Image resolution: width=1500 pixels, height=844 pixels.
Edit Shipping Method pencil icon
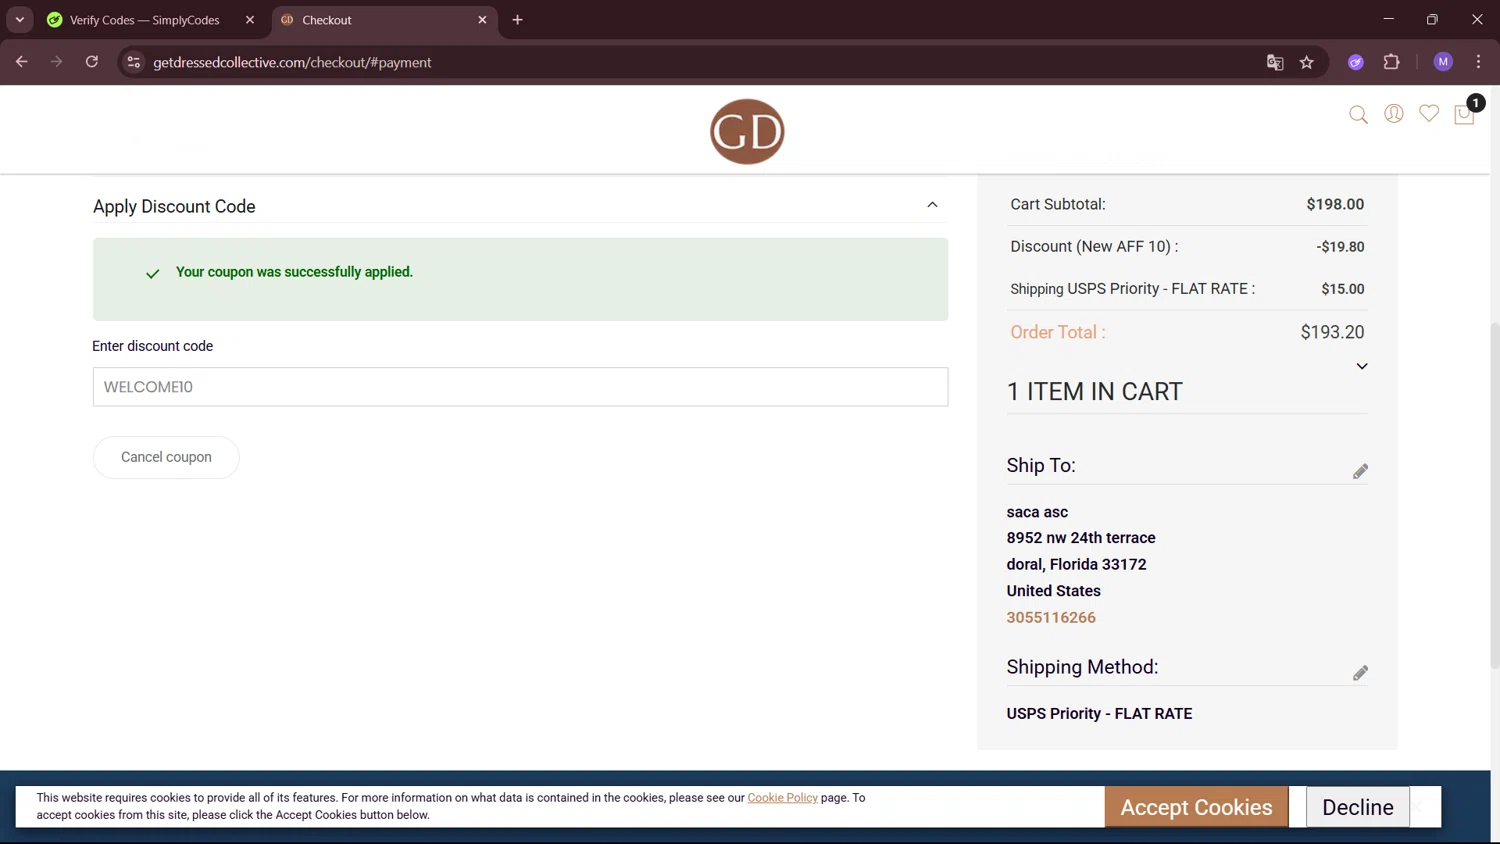click(x=1360, y=673)
